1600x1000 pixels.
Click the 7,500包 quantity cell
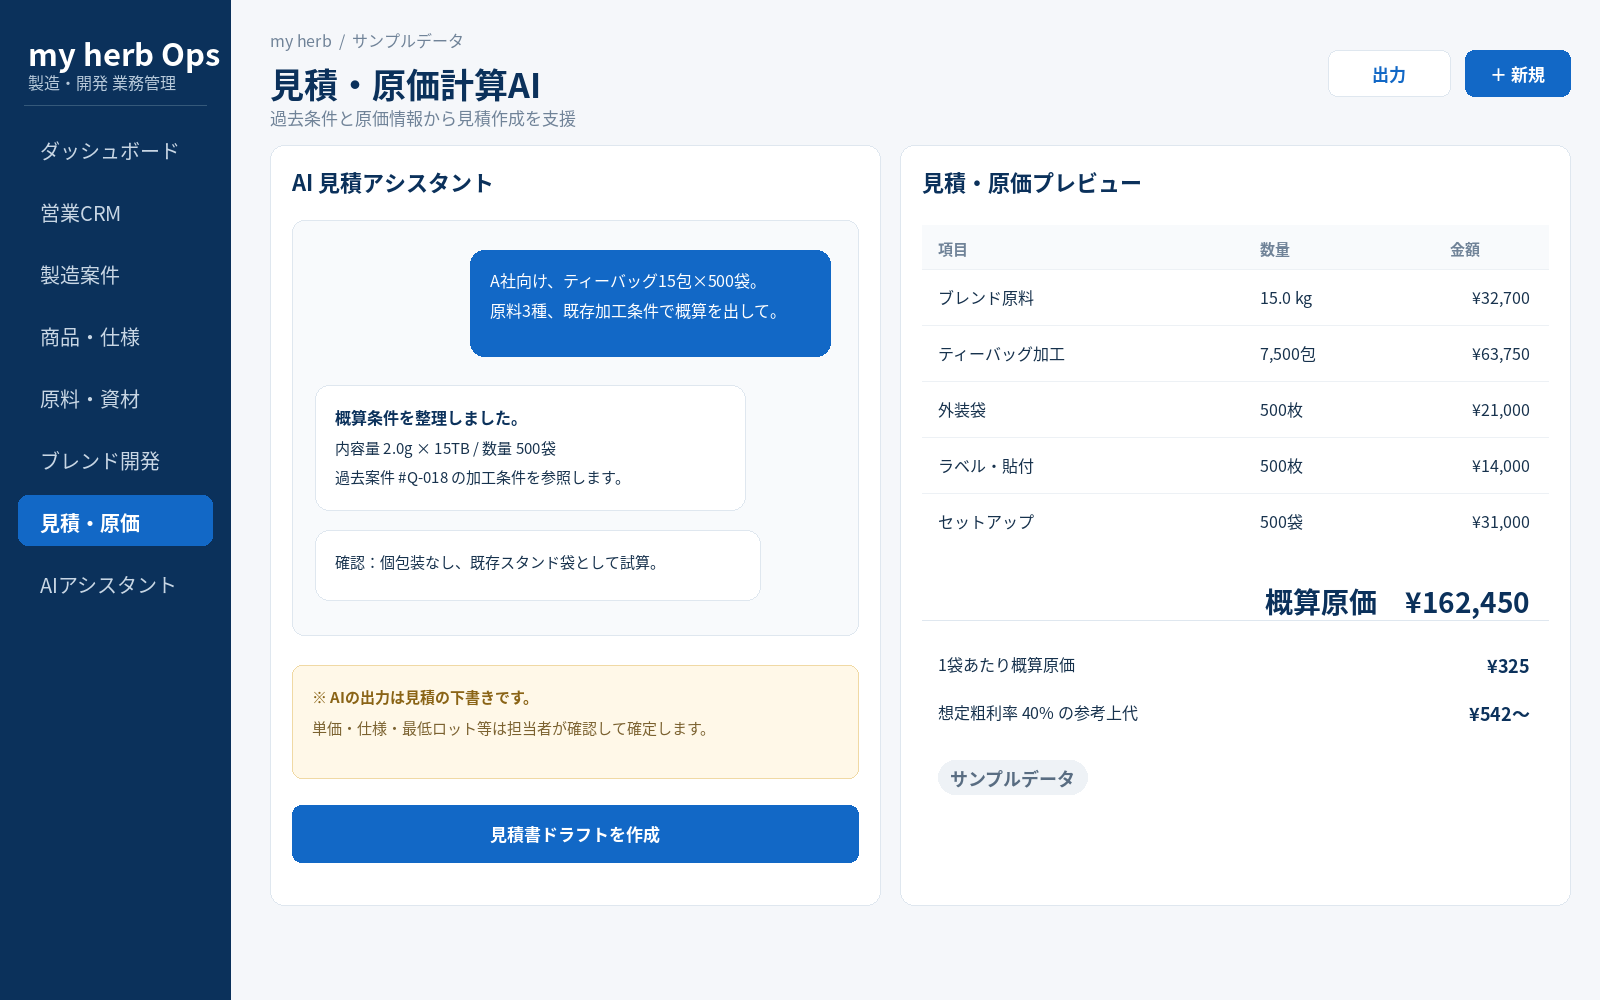tap(1288, 354)
